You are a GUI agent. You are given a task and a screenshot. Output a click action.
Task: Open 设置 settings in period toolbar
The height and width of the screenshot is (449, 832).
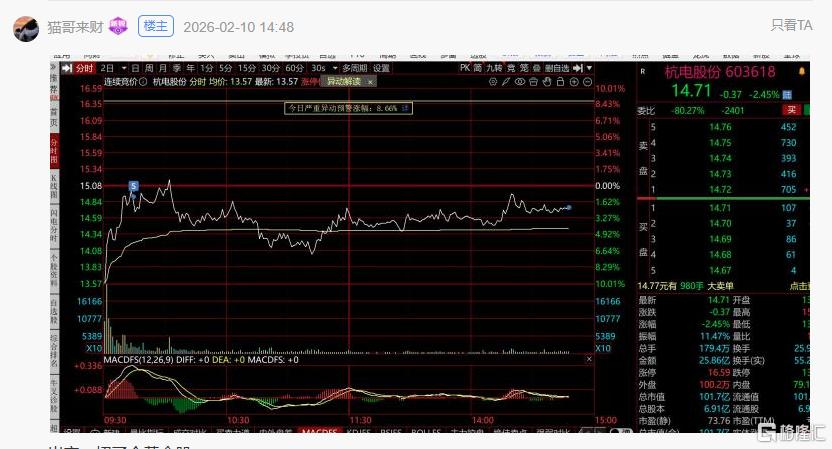point(381,68)
